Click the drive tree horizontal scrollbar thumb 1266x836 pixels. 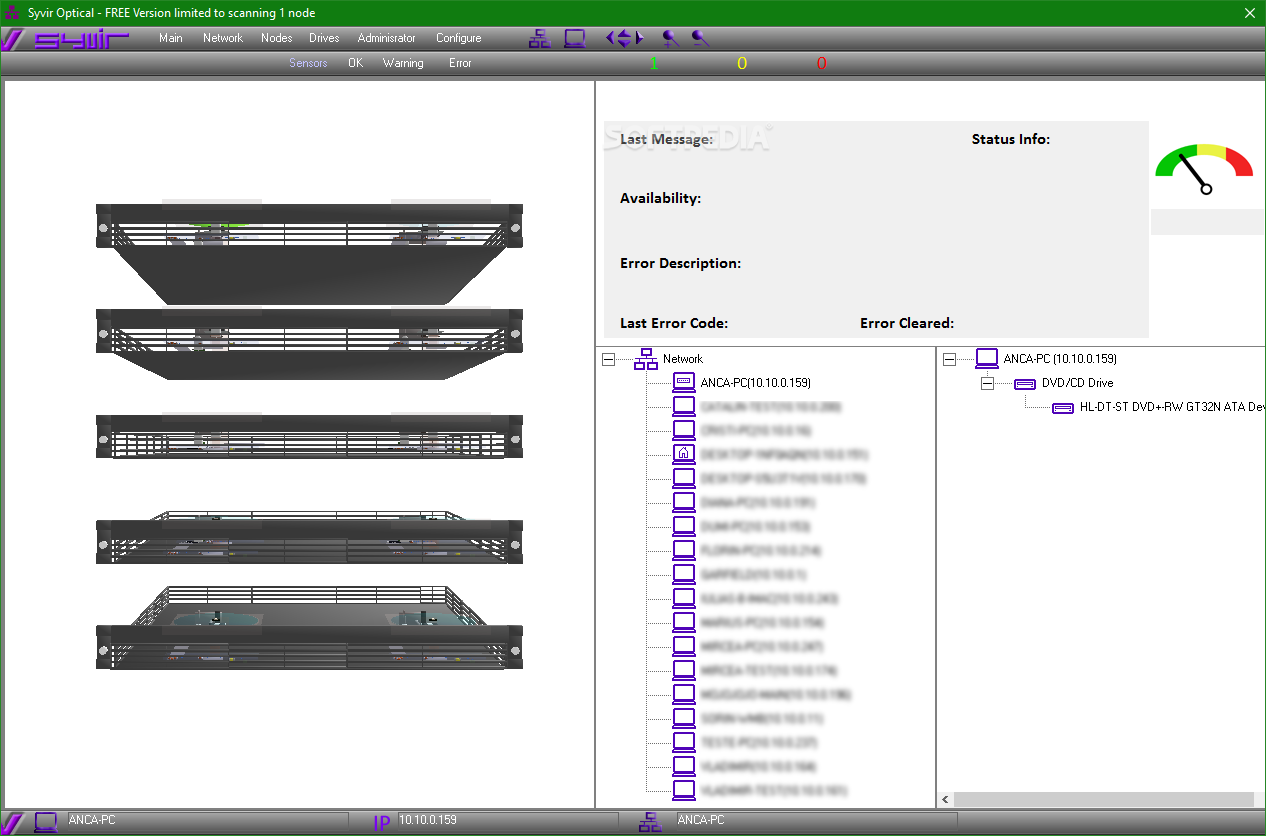[x=1103, y=800]
